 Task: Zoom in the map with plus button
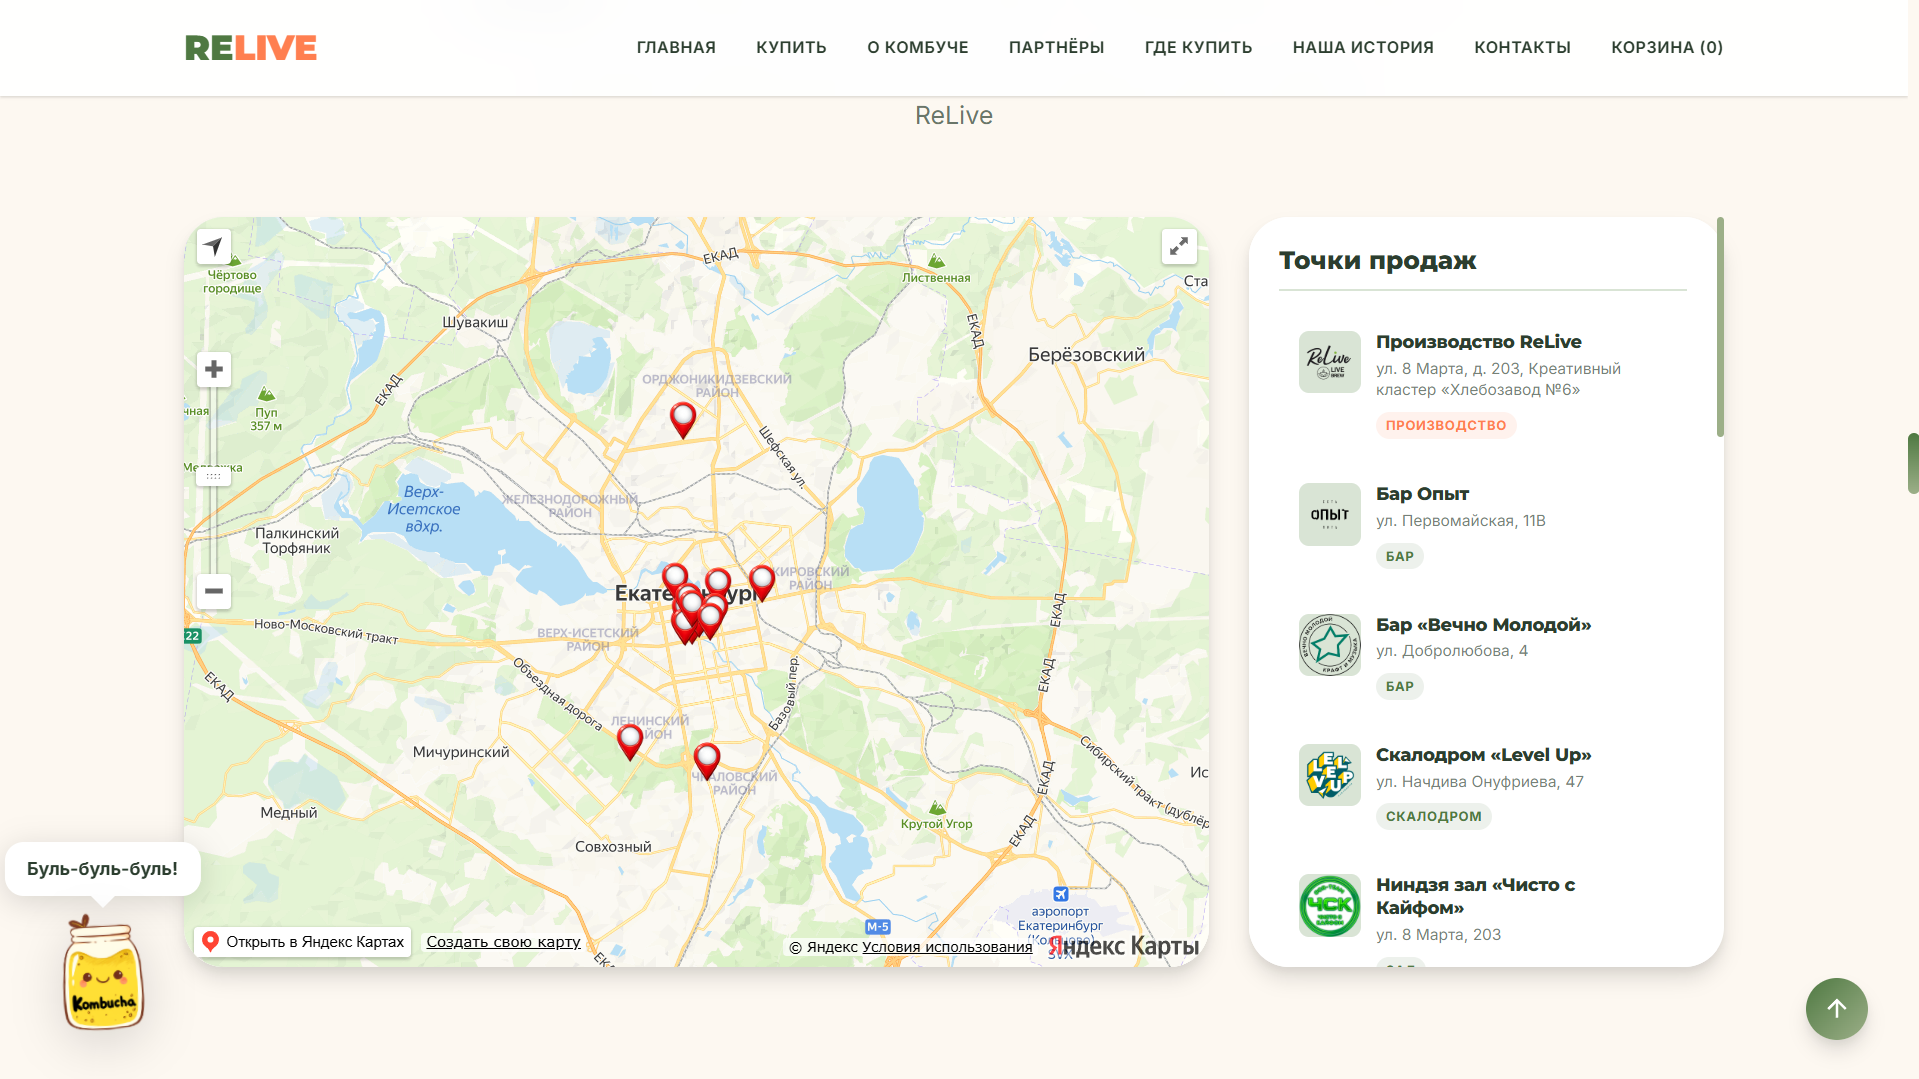click(x=213, y=370)
